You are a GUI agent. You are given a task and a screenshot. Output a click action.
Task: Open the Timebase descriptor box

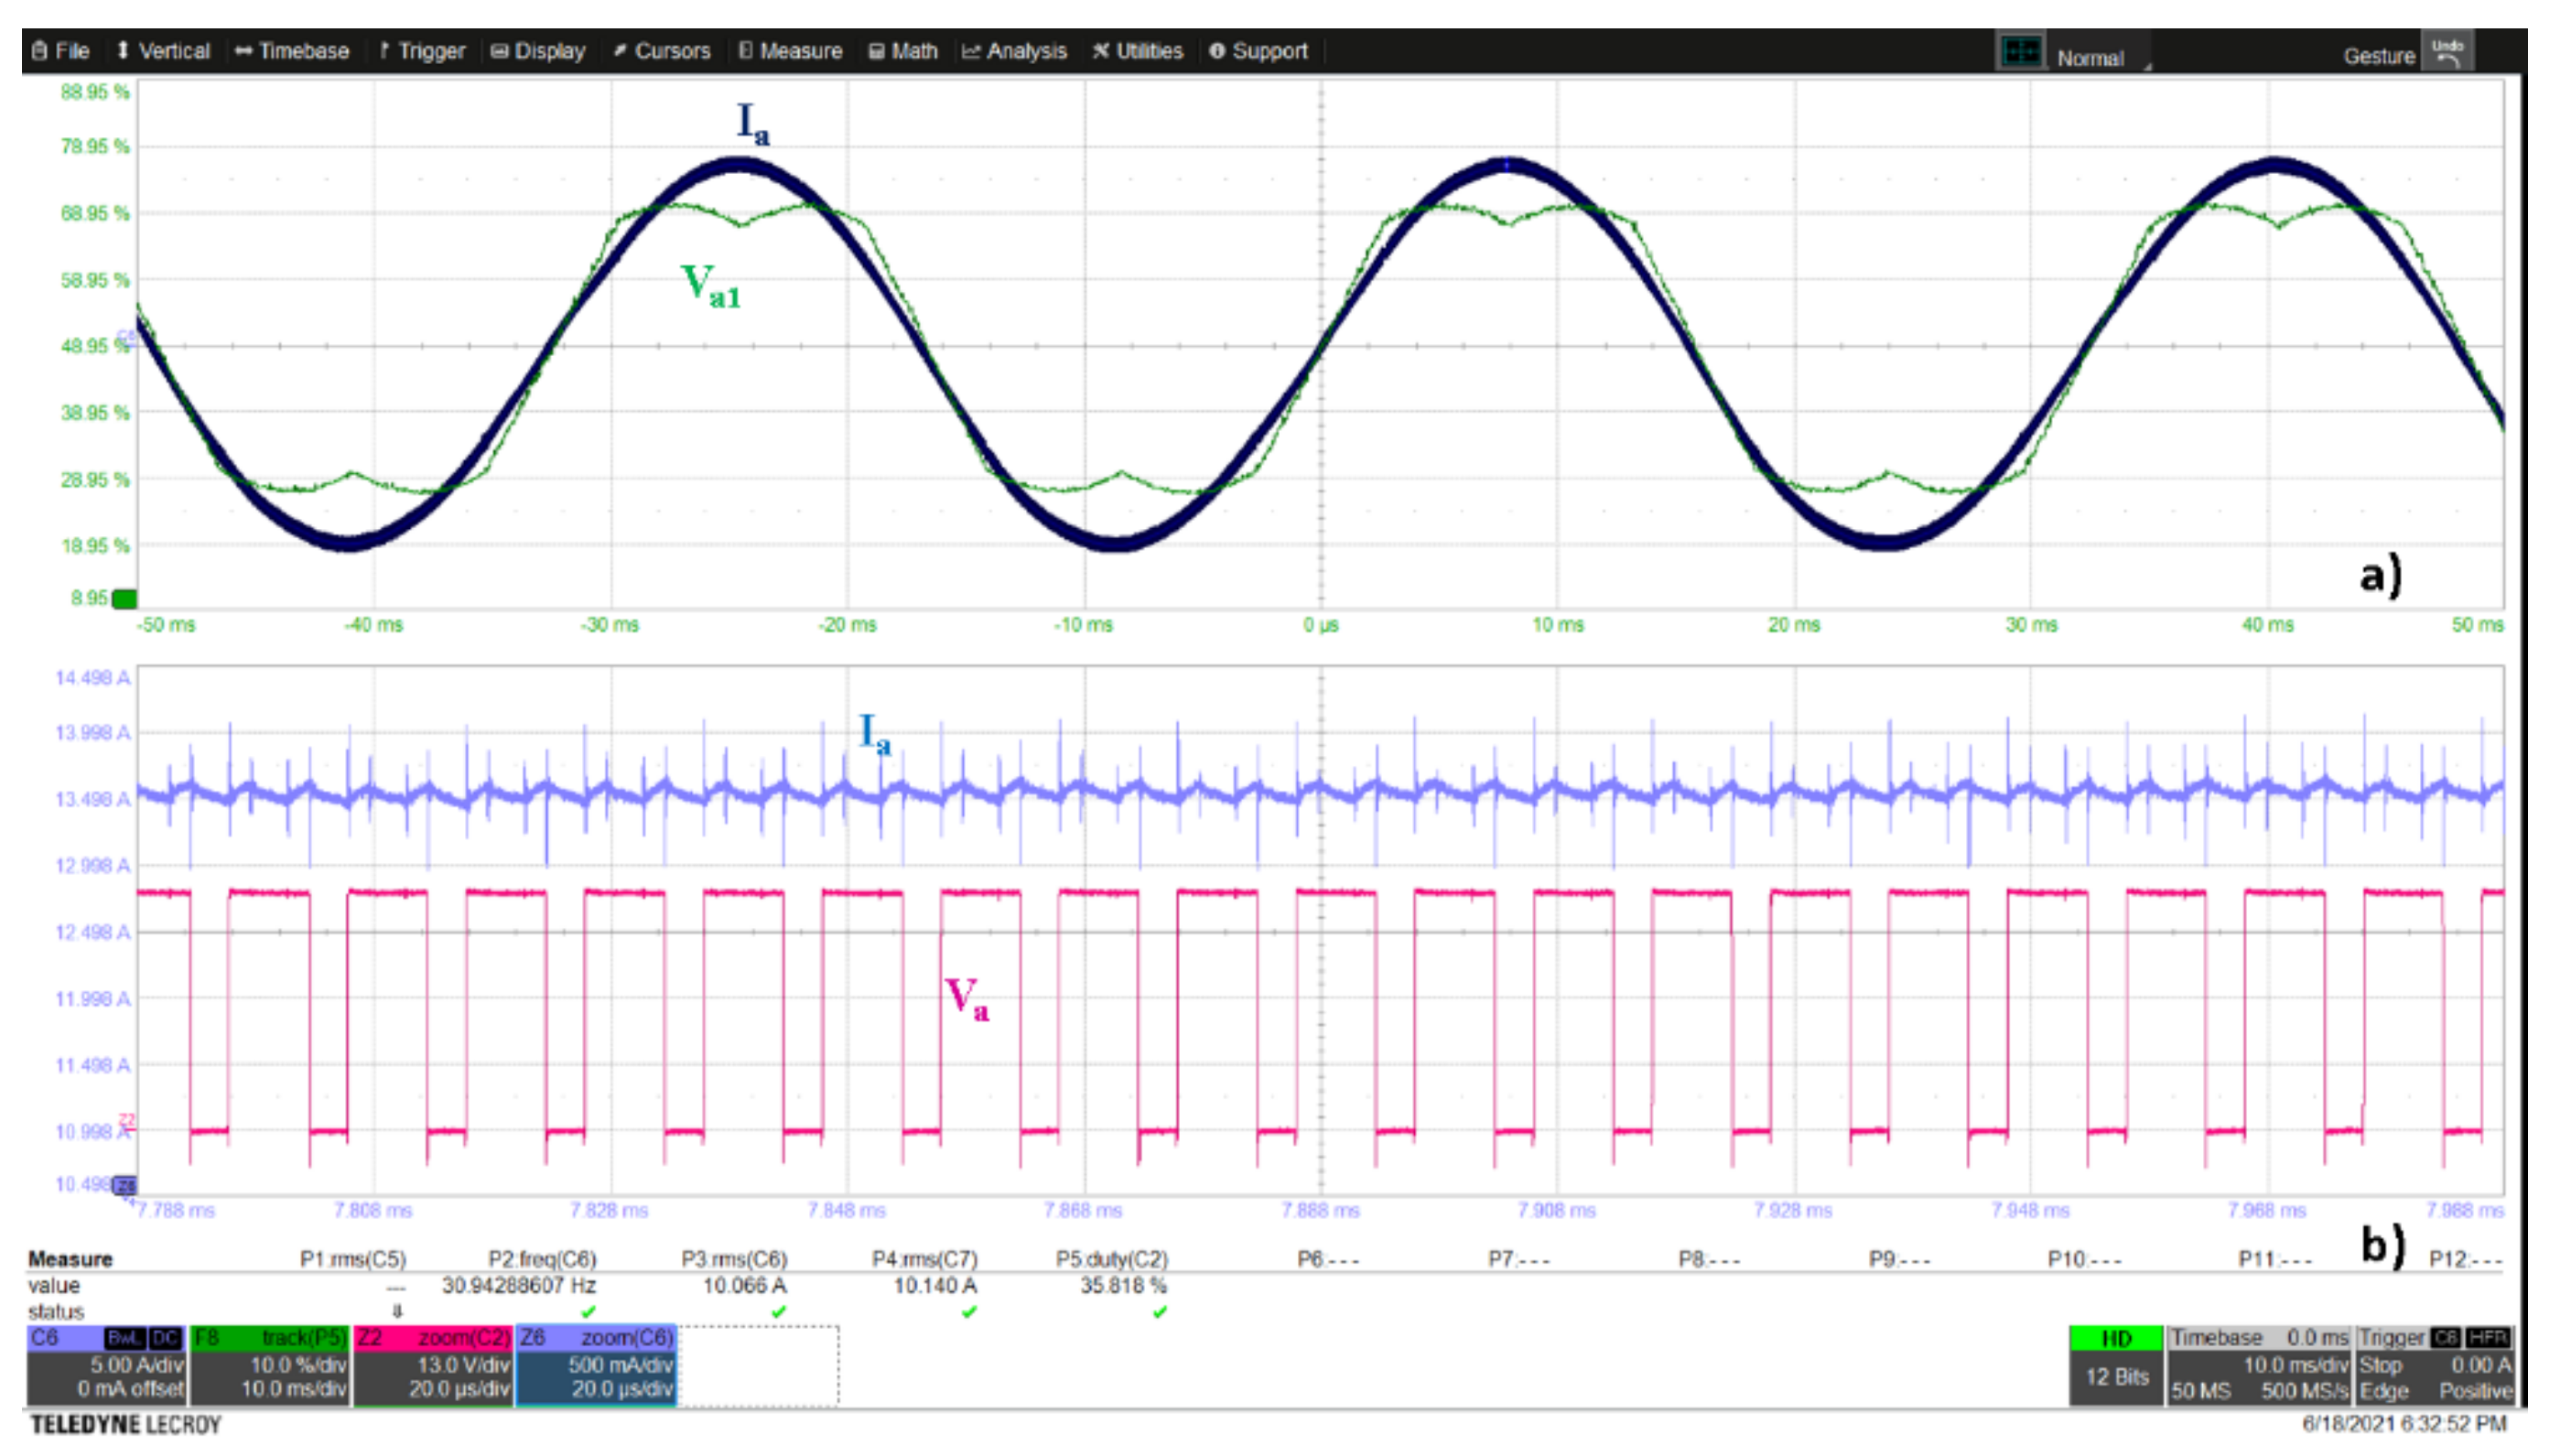coord(2259,1366)
